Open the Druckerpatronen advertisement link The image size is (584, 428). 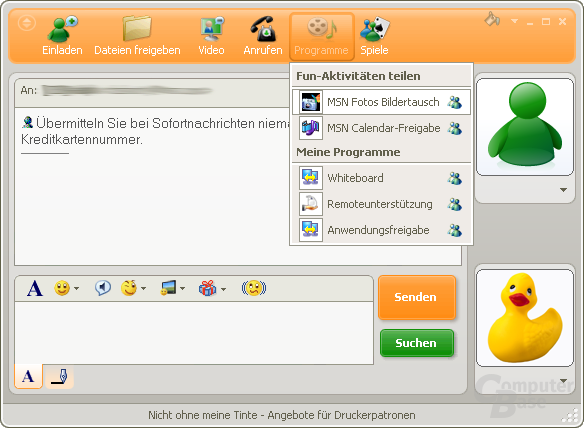click(282, 415)
